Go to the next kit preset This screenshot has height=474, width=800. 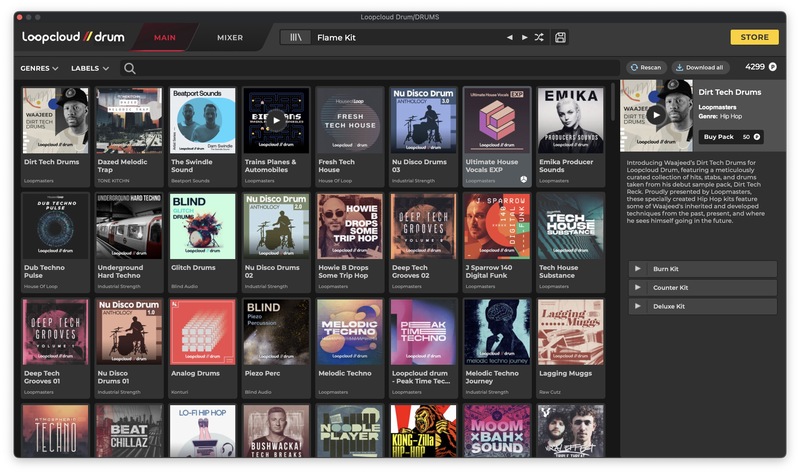click(x=524, y=37)
